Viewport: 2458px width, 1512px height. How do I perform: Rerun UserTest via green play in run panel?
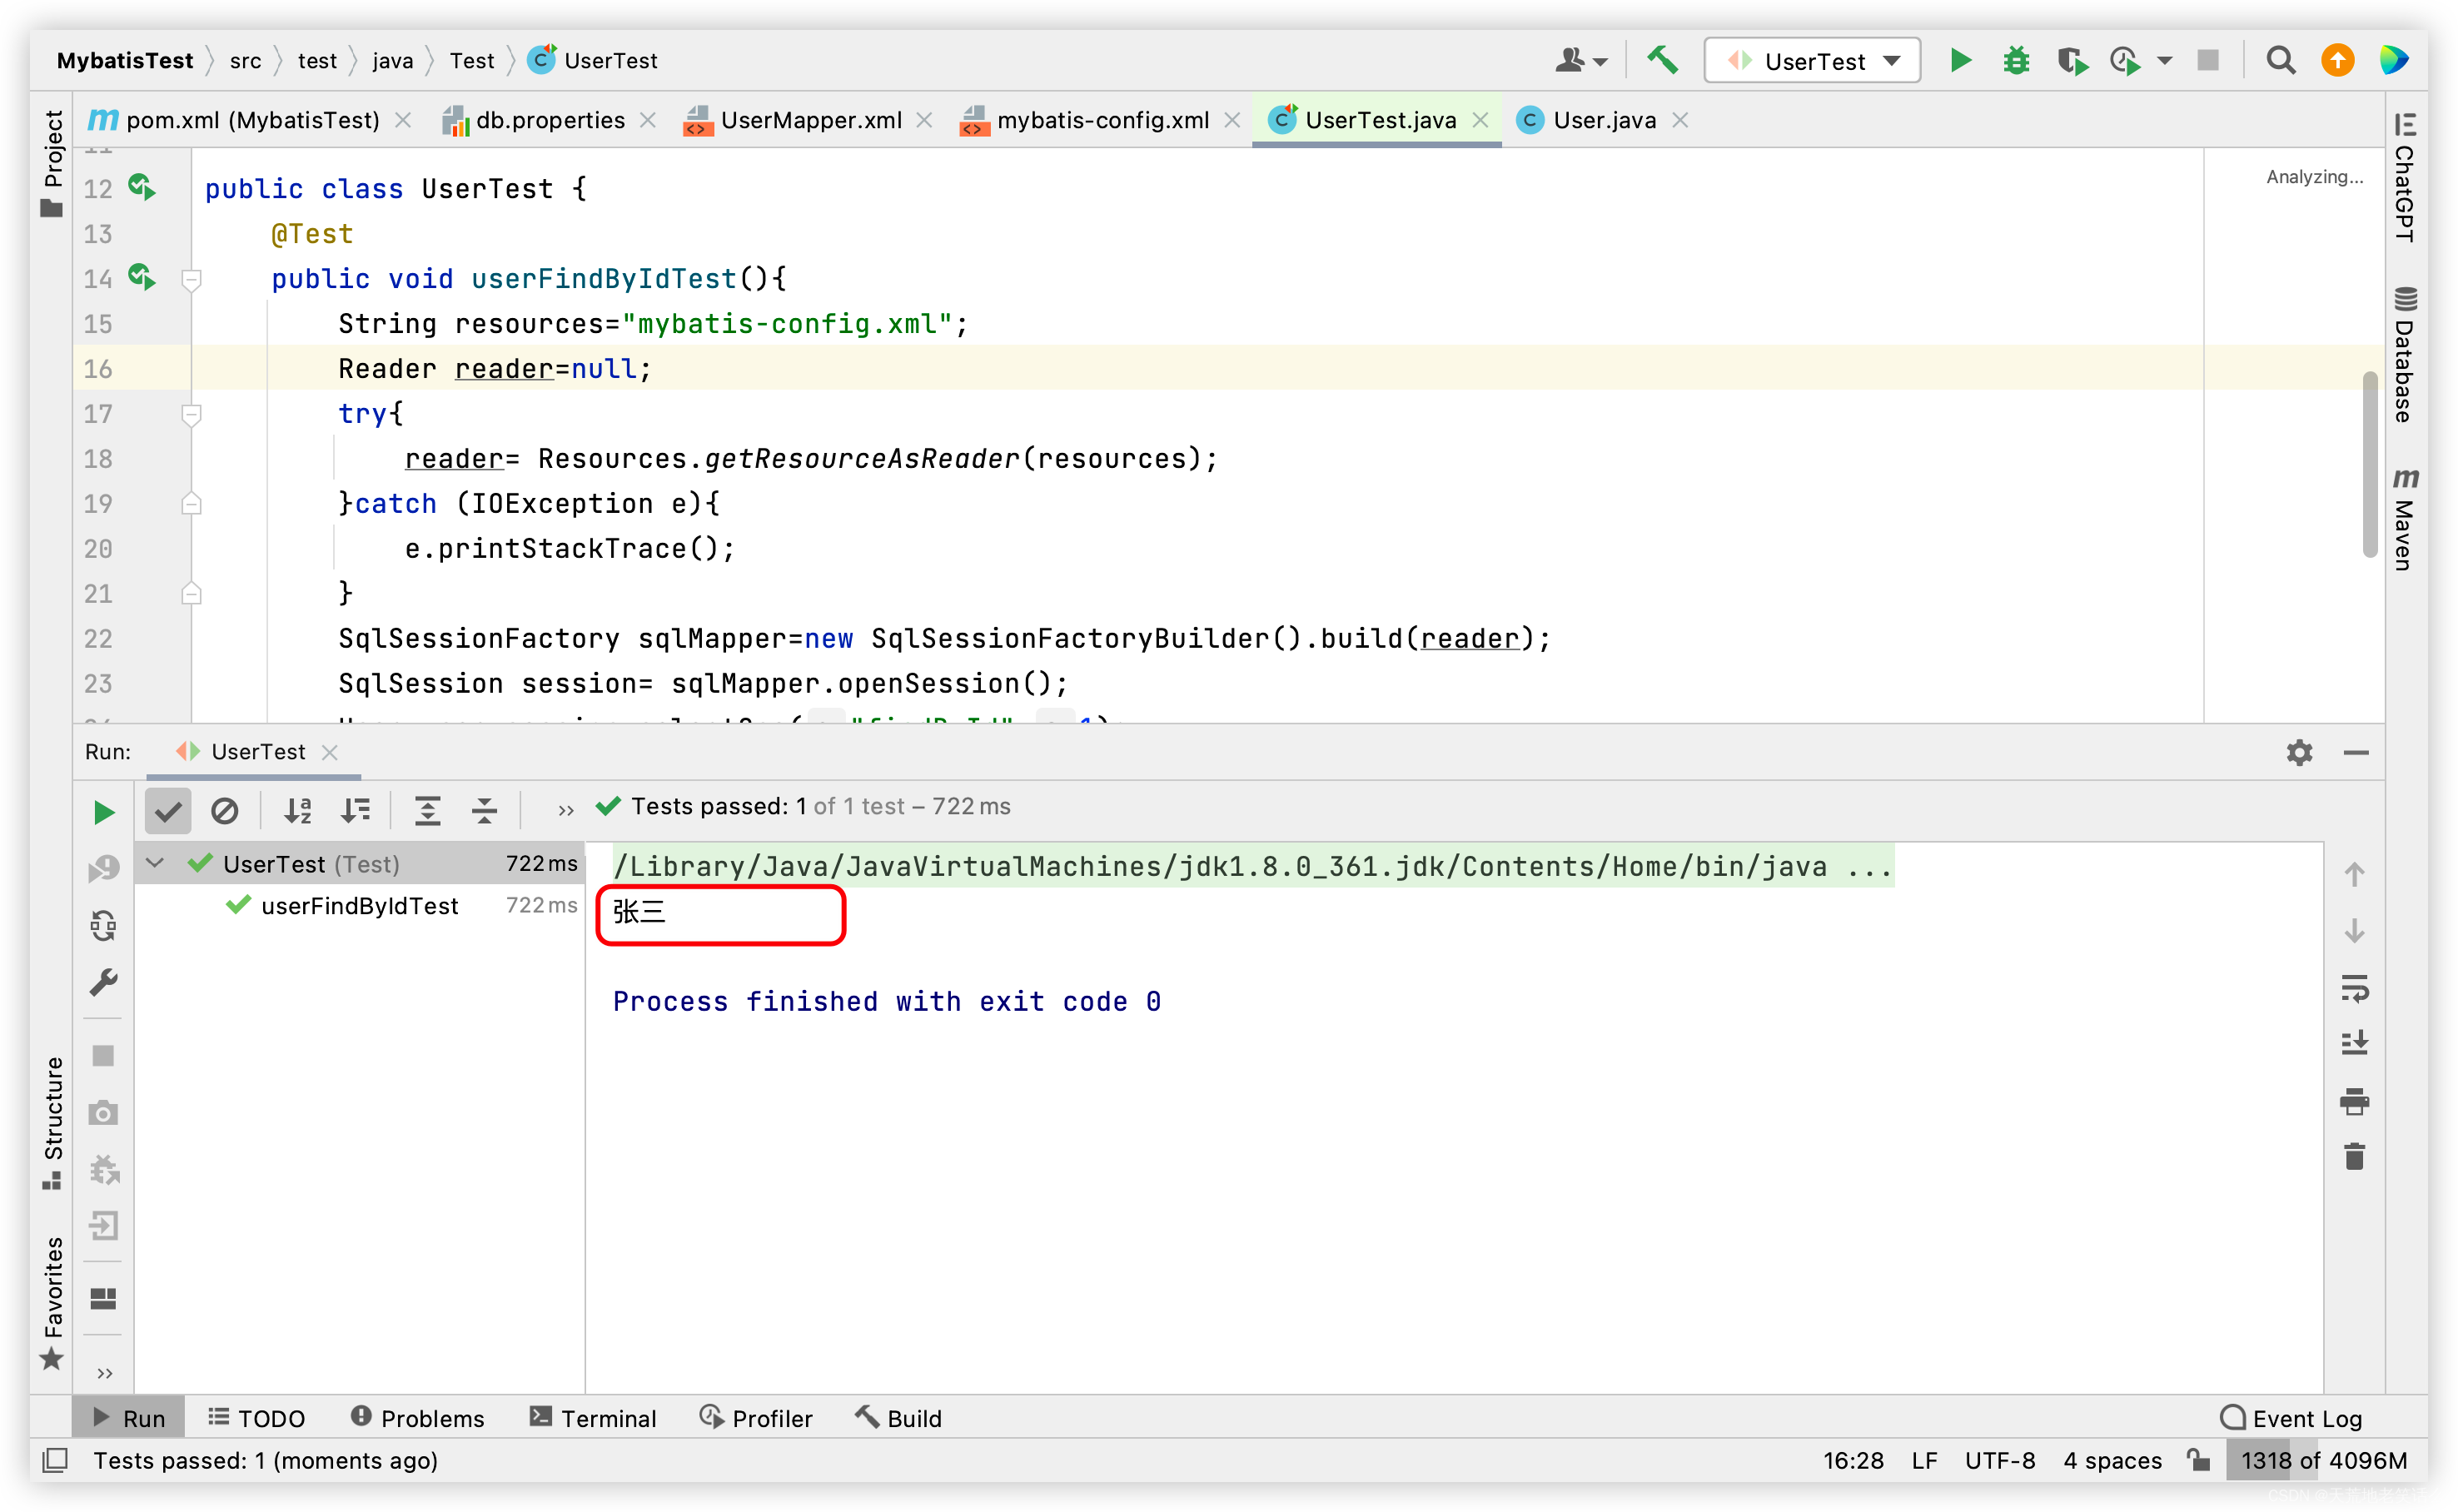103,812
